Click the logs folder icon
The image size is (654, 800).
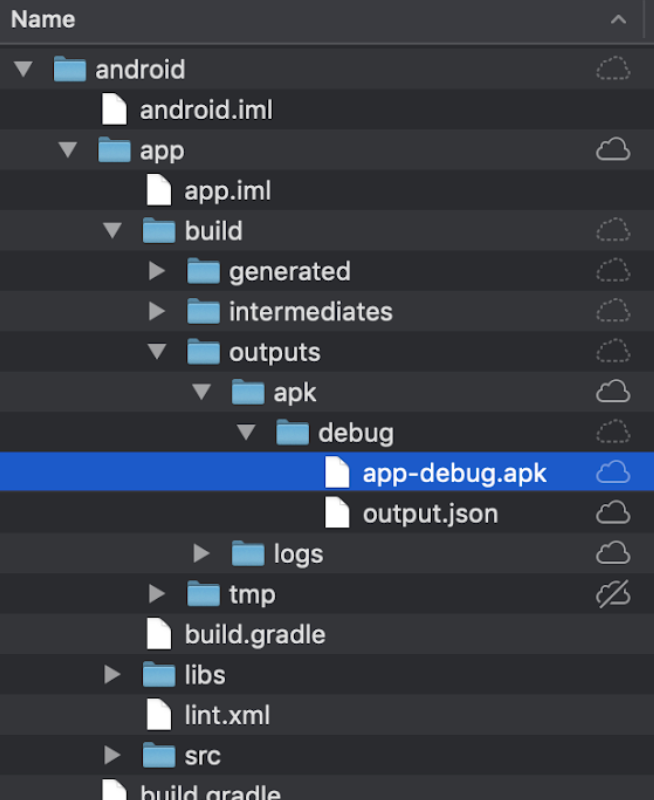click(248, 554)
